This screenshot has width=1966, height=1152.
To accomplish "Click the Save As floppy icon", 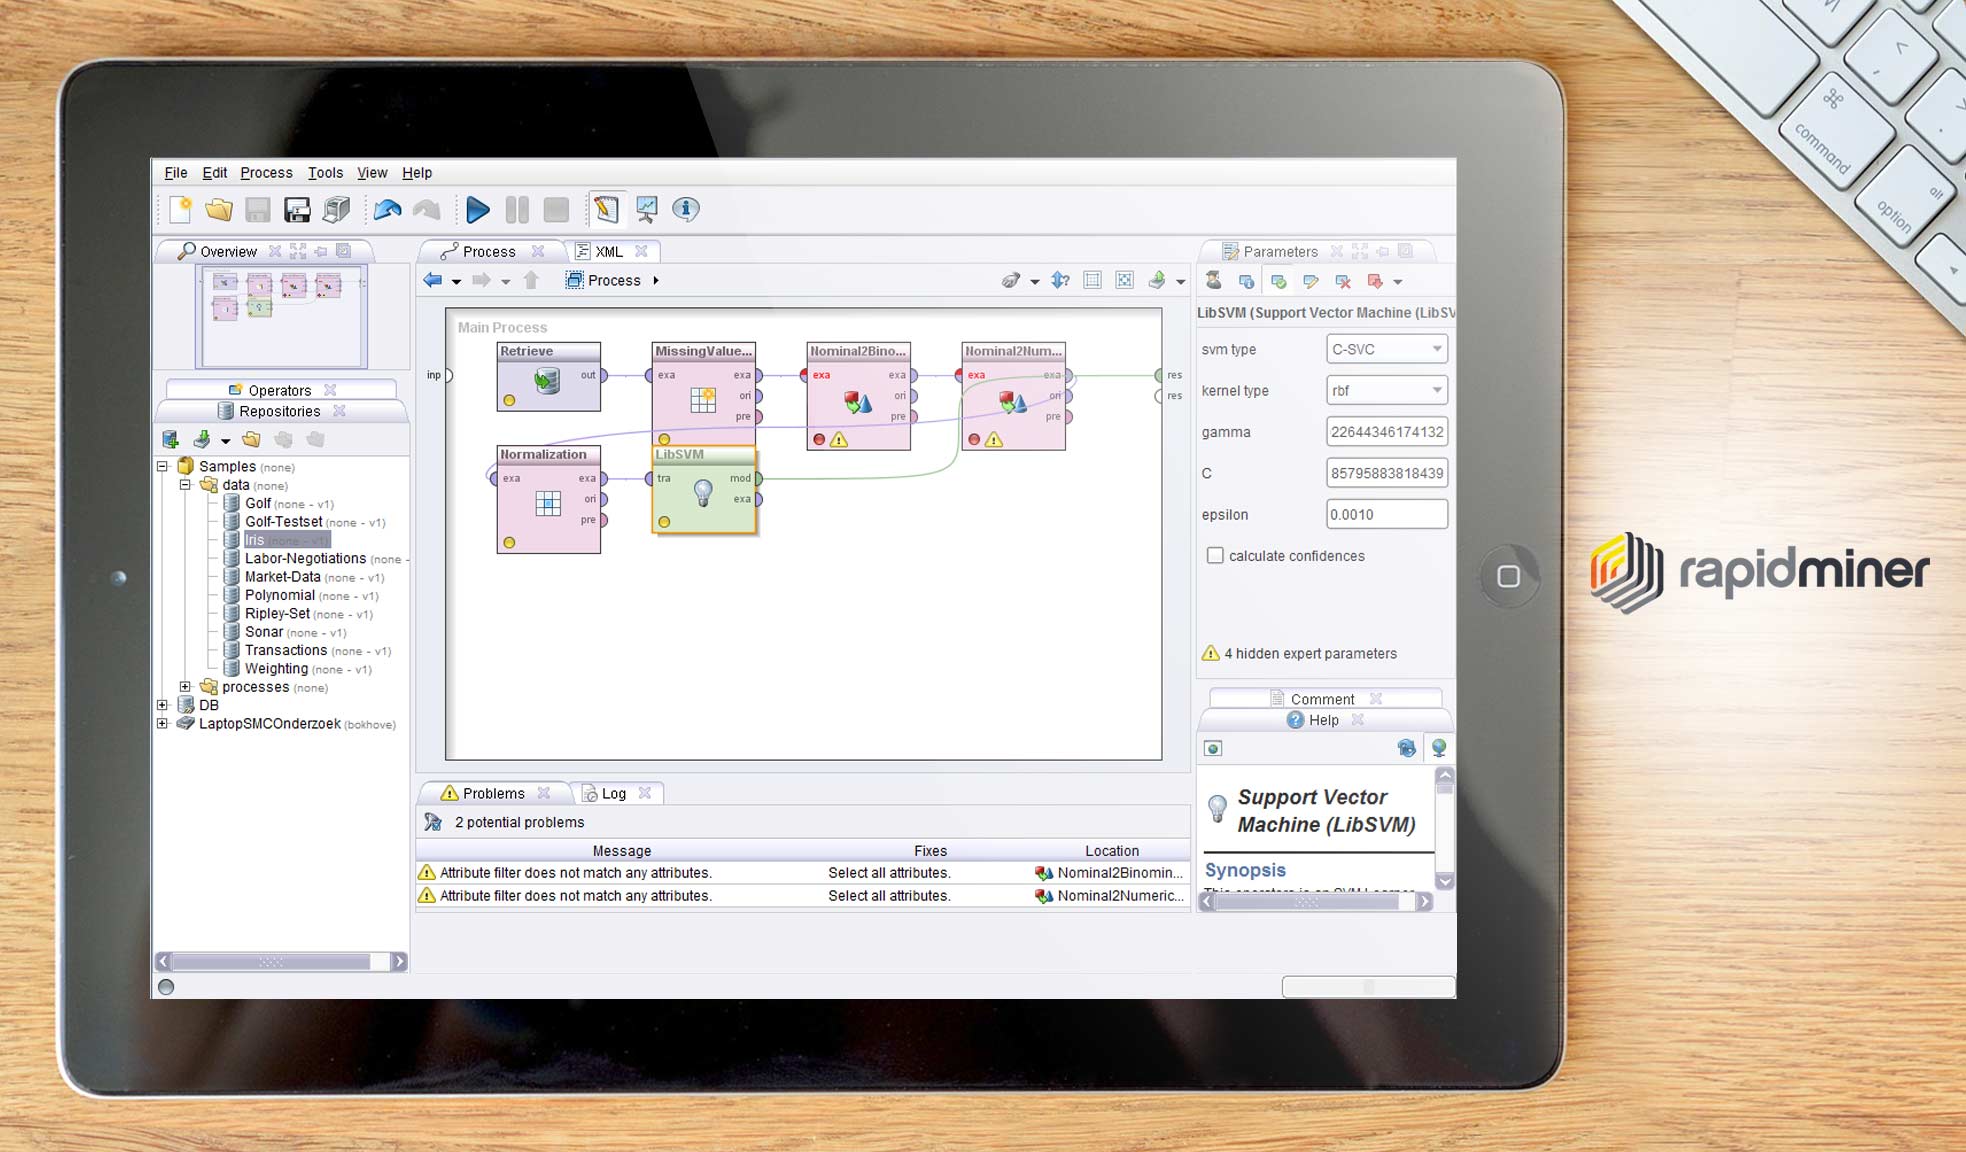I will click(x=297, y=209).
